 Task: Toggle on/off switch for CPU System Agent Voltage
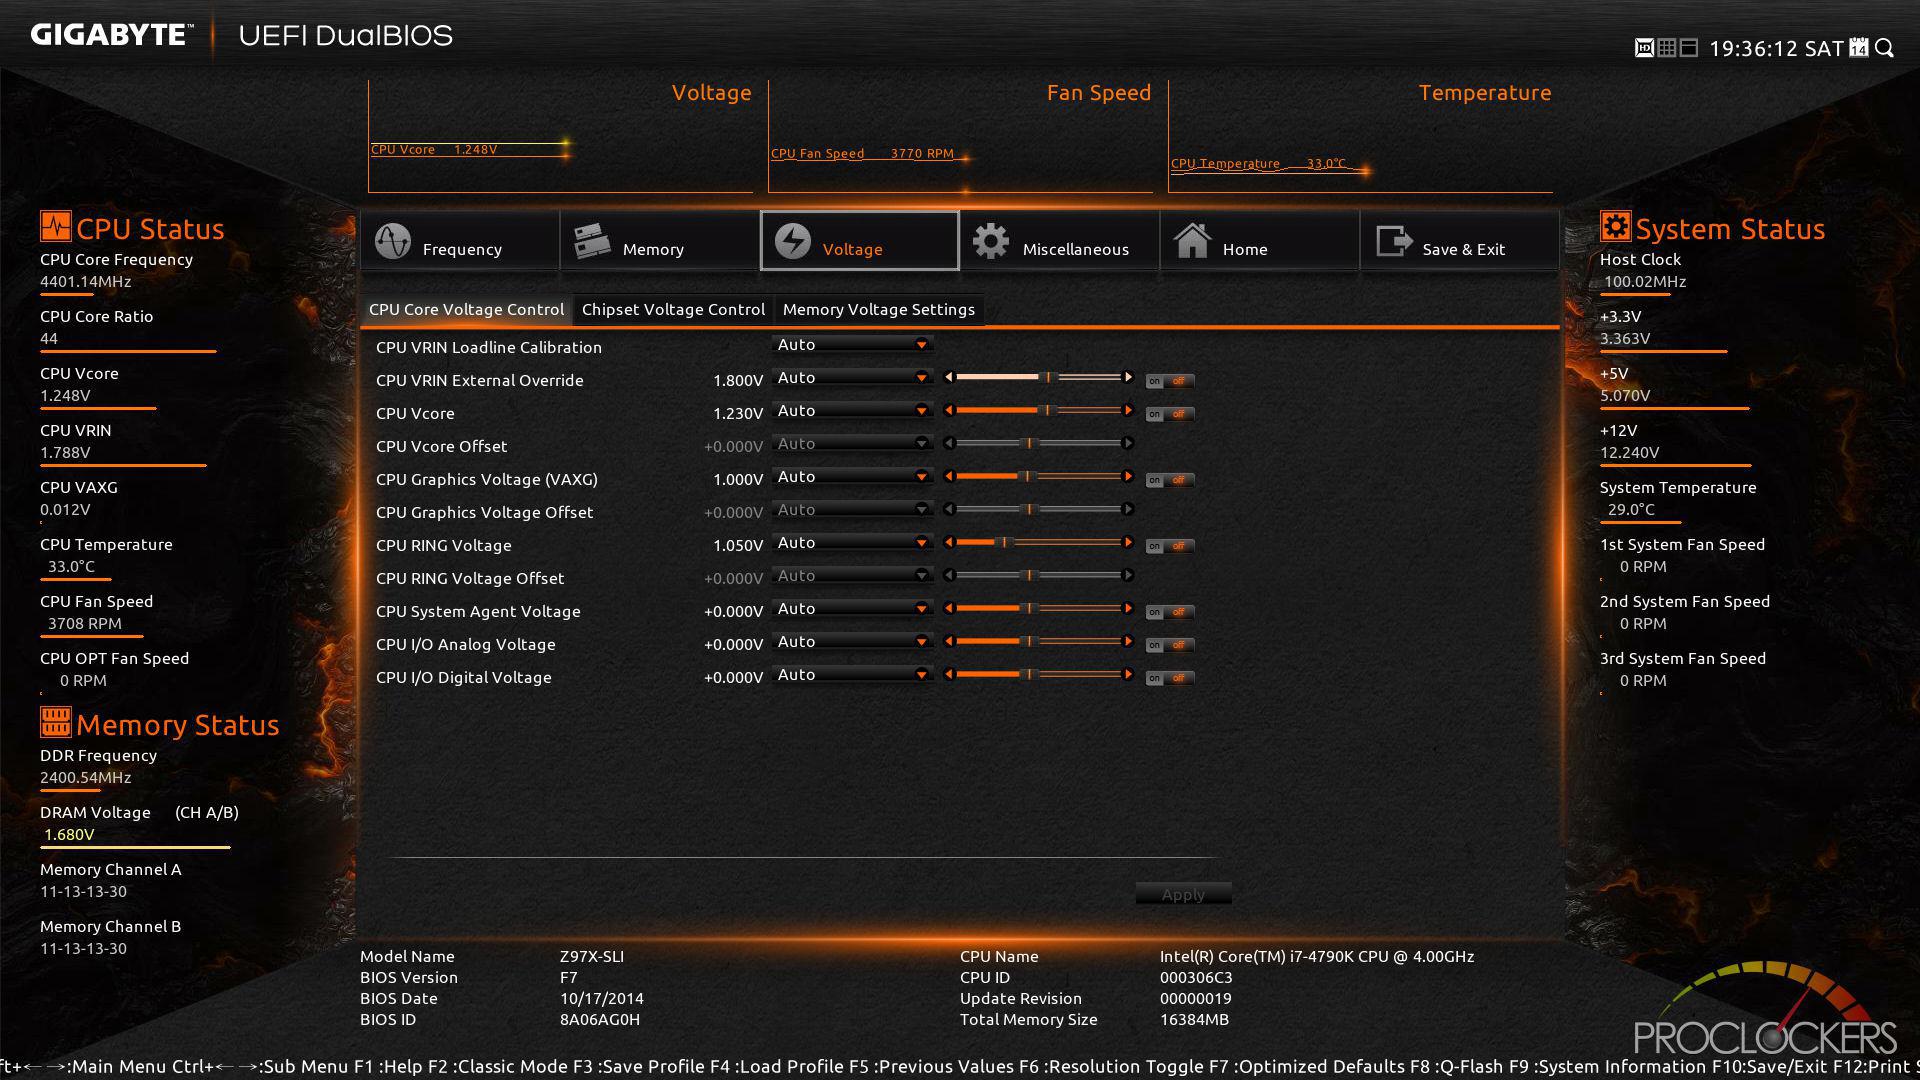point(1169,612)
